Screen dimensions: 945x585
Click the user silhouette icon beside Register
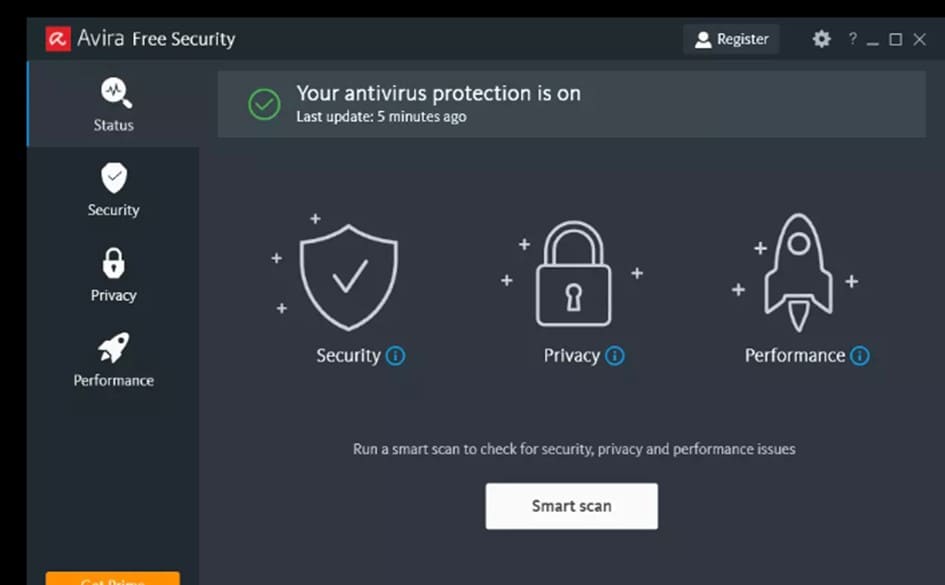click(x=706, y=39)
